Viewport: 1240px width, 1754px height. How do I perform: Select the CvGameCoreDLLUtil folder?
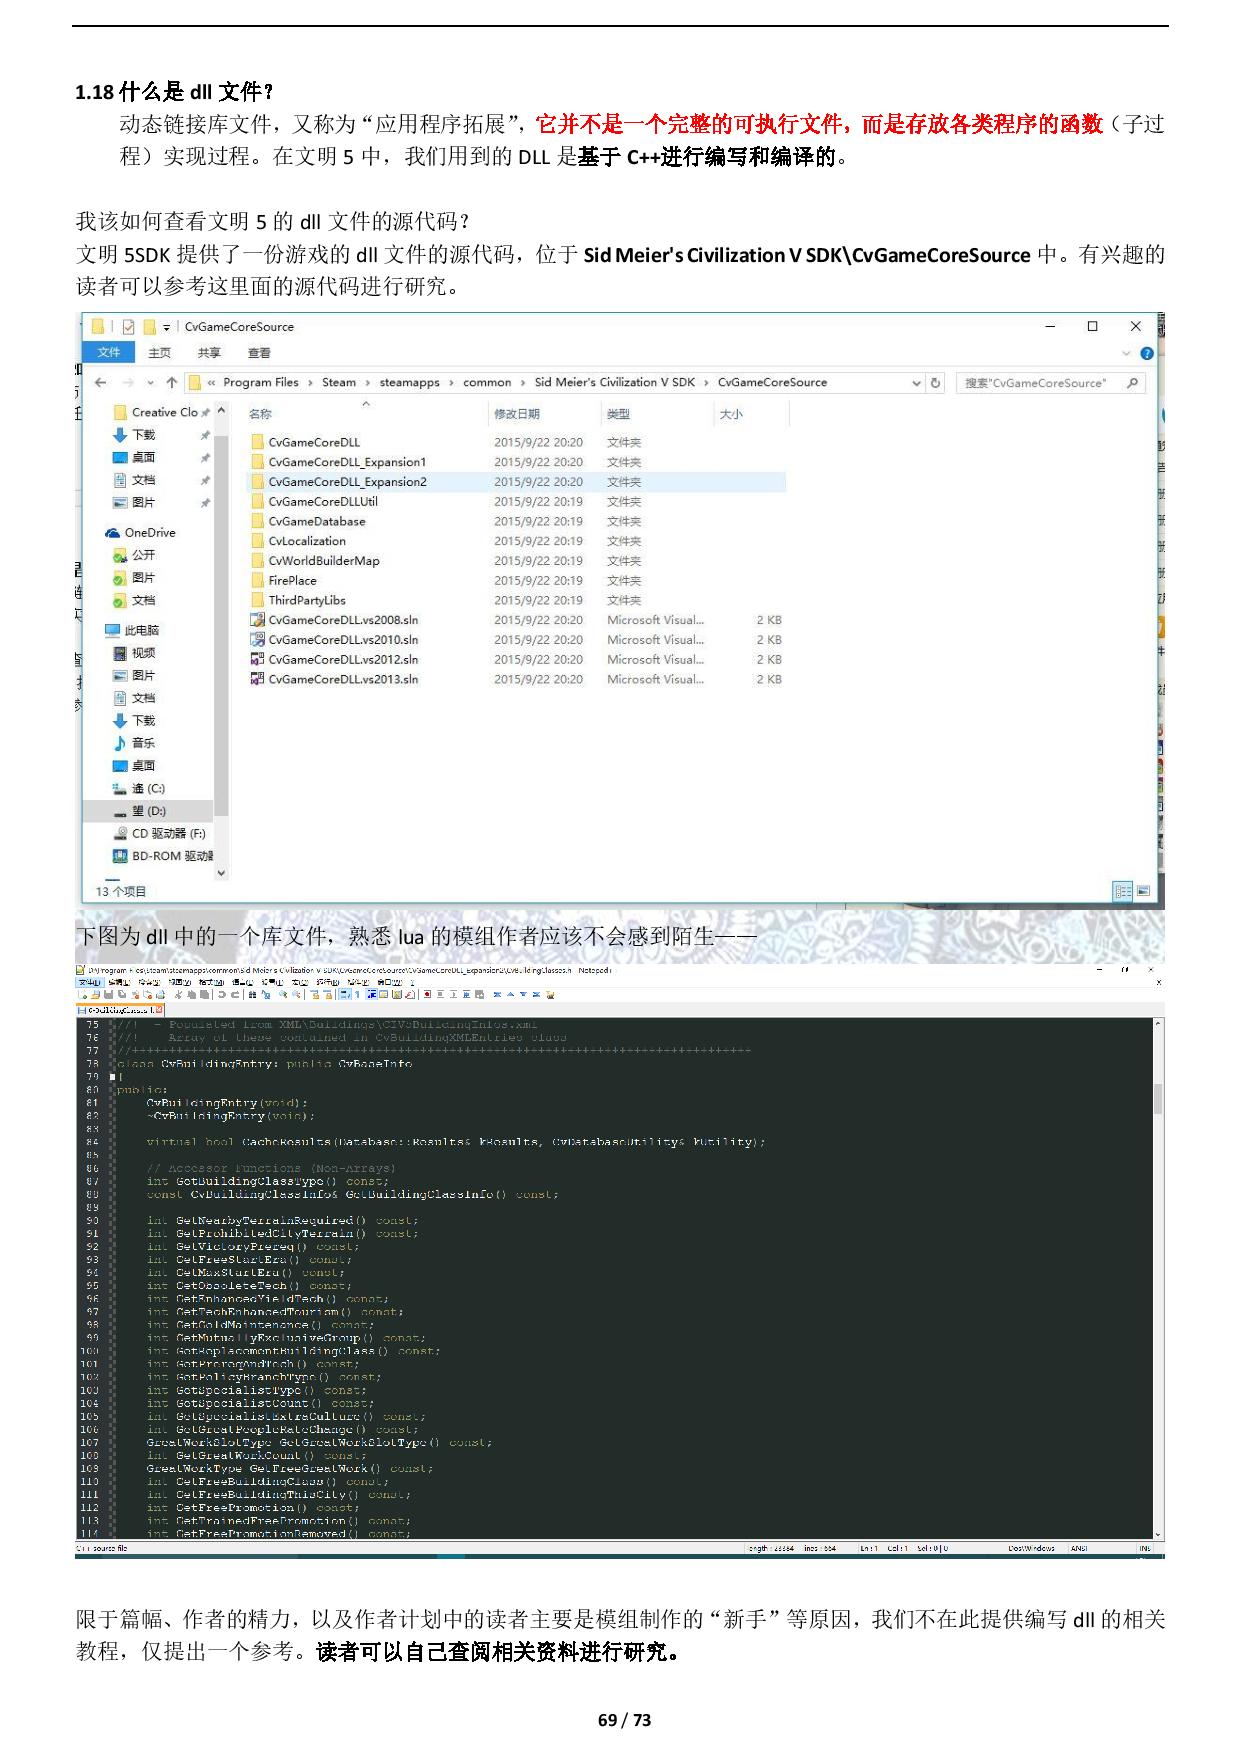click(x=323, y=502)
